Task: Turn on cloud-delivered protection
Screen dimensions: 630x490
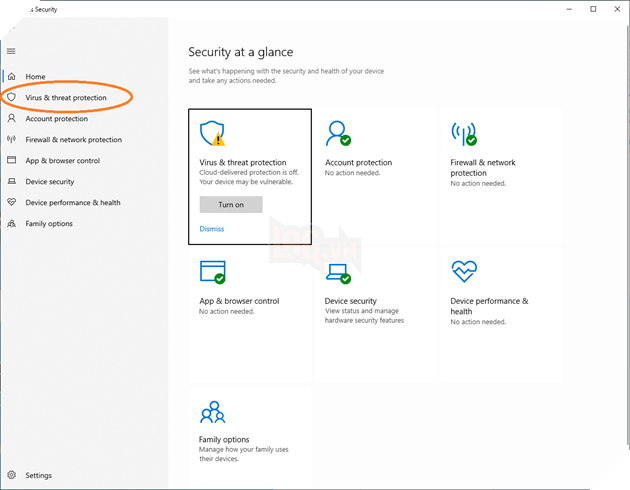Action: (x=231, y=204)
